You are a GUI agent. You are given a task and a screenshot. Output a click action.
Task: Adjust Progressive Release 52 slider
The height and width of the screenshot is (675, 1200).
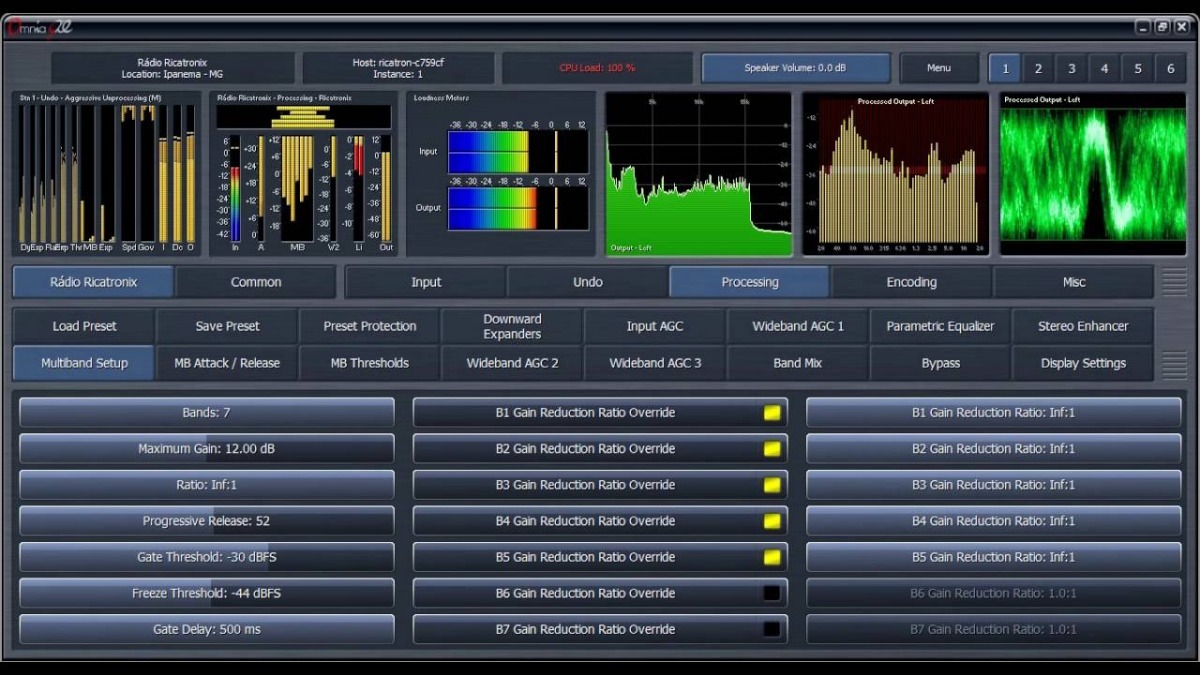(207, 521)
